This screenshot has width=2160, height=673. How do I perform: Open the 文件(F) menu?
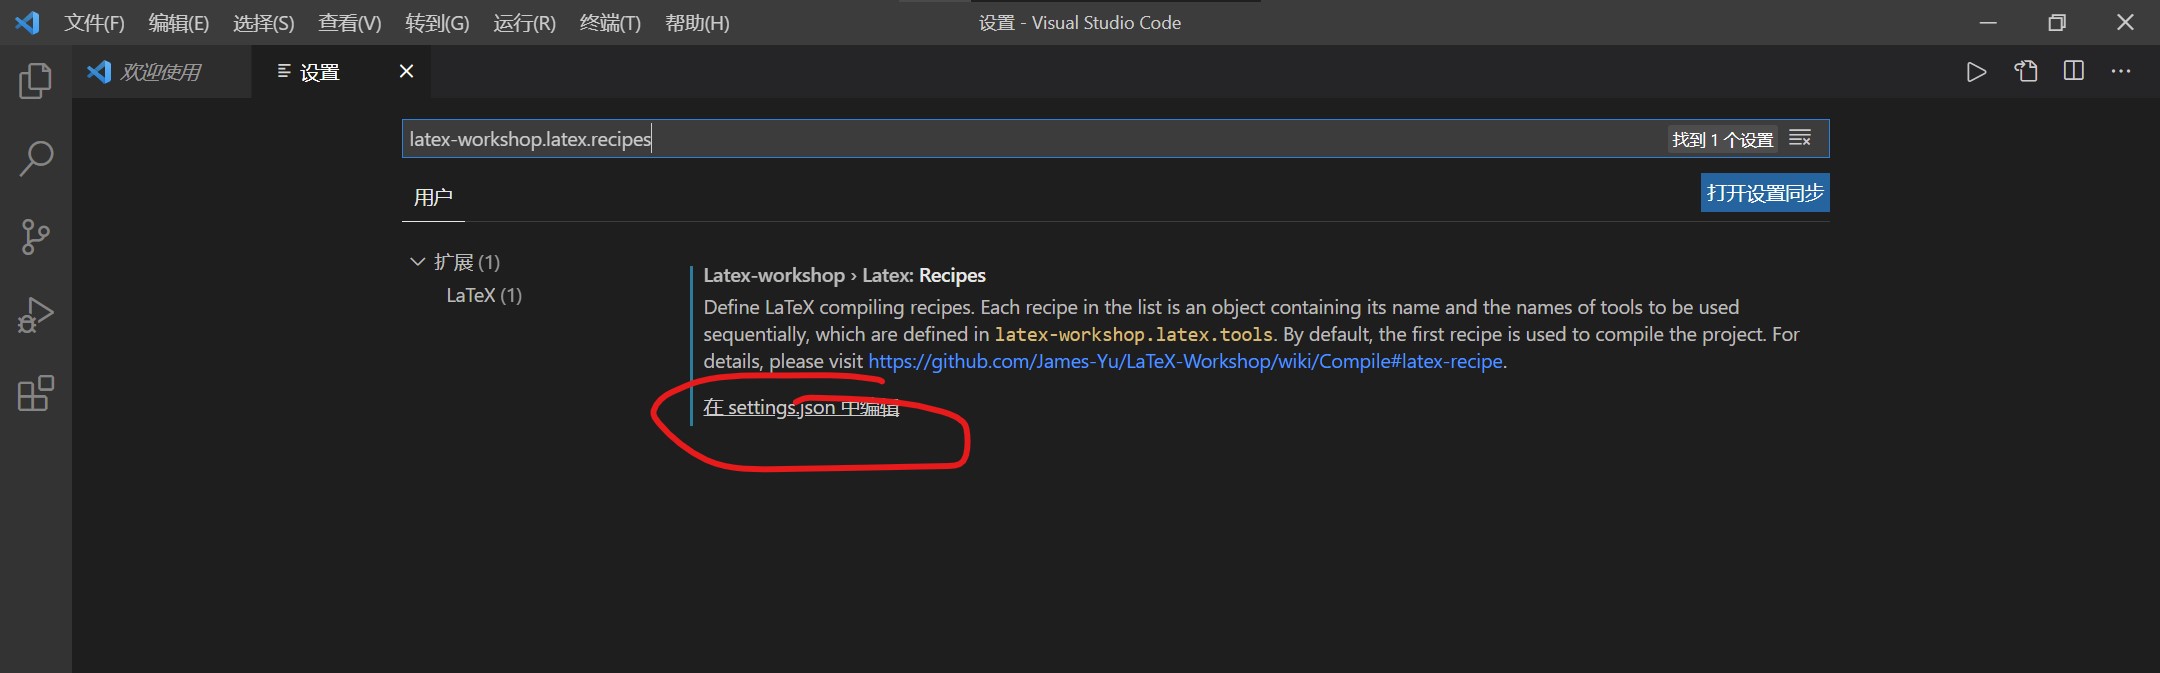[94, 23]
